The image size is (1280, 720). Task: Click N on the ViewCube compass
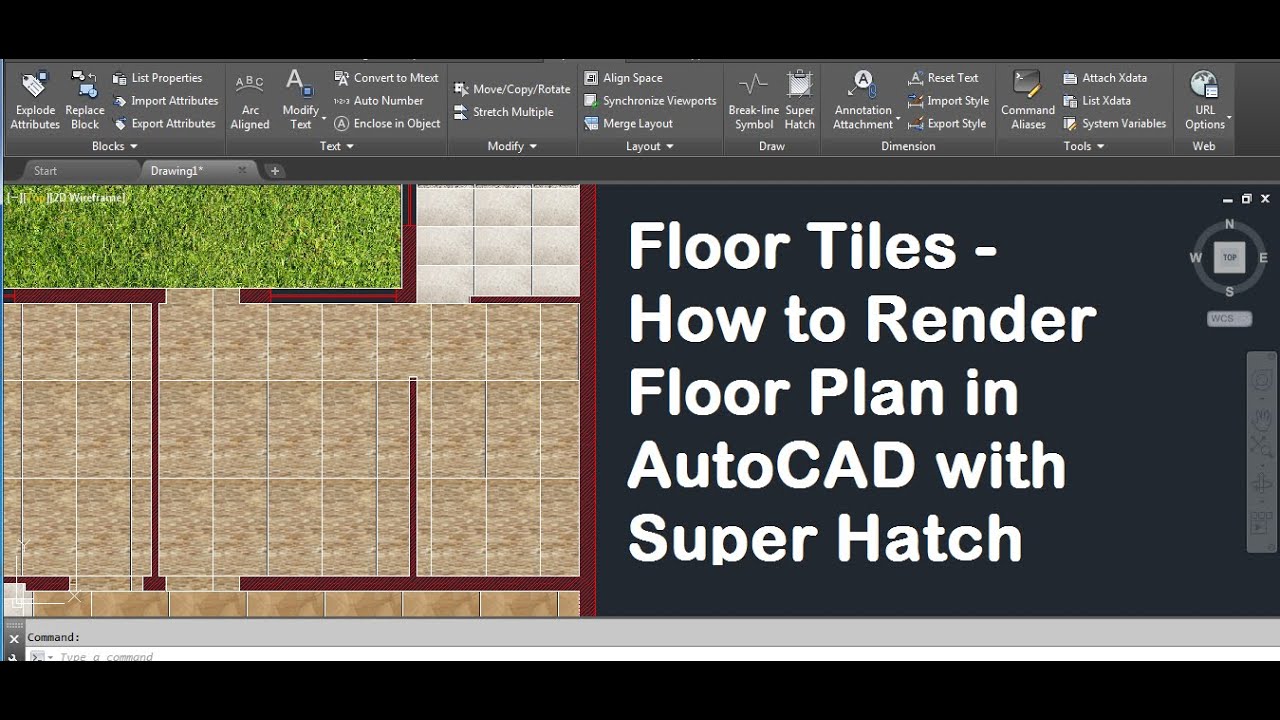[1230, 224]
